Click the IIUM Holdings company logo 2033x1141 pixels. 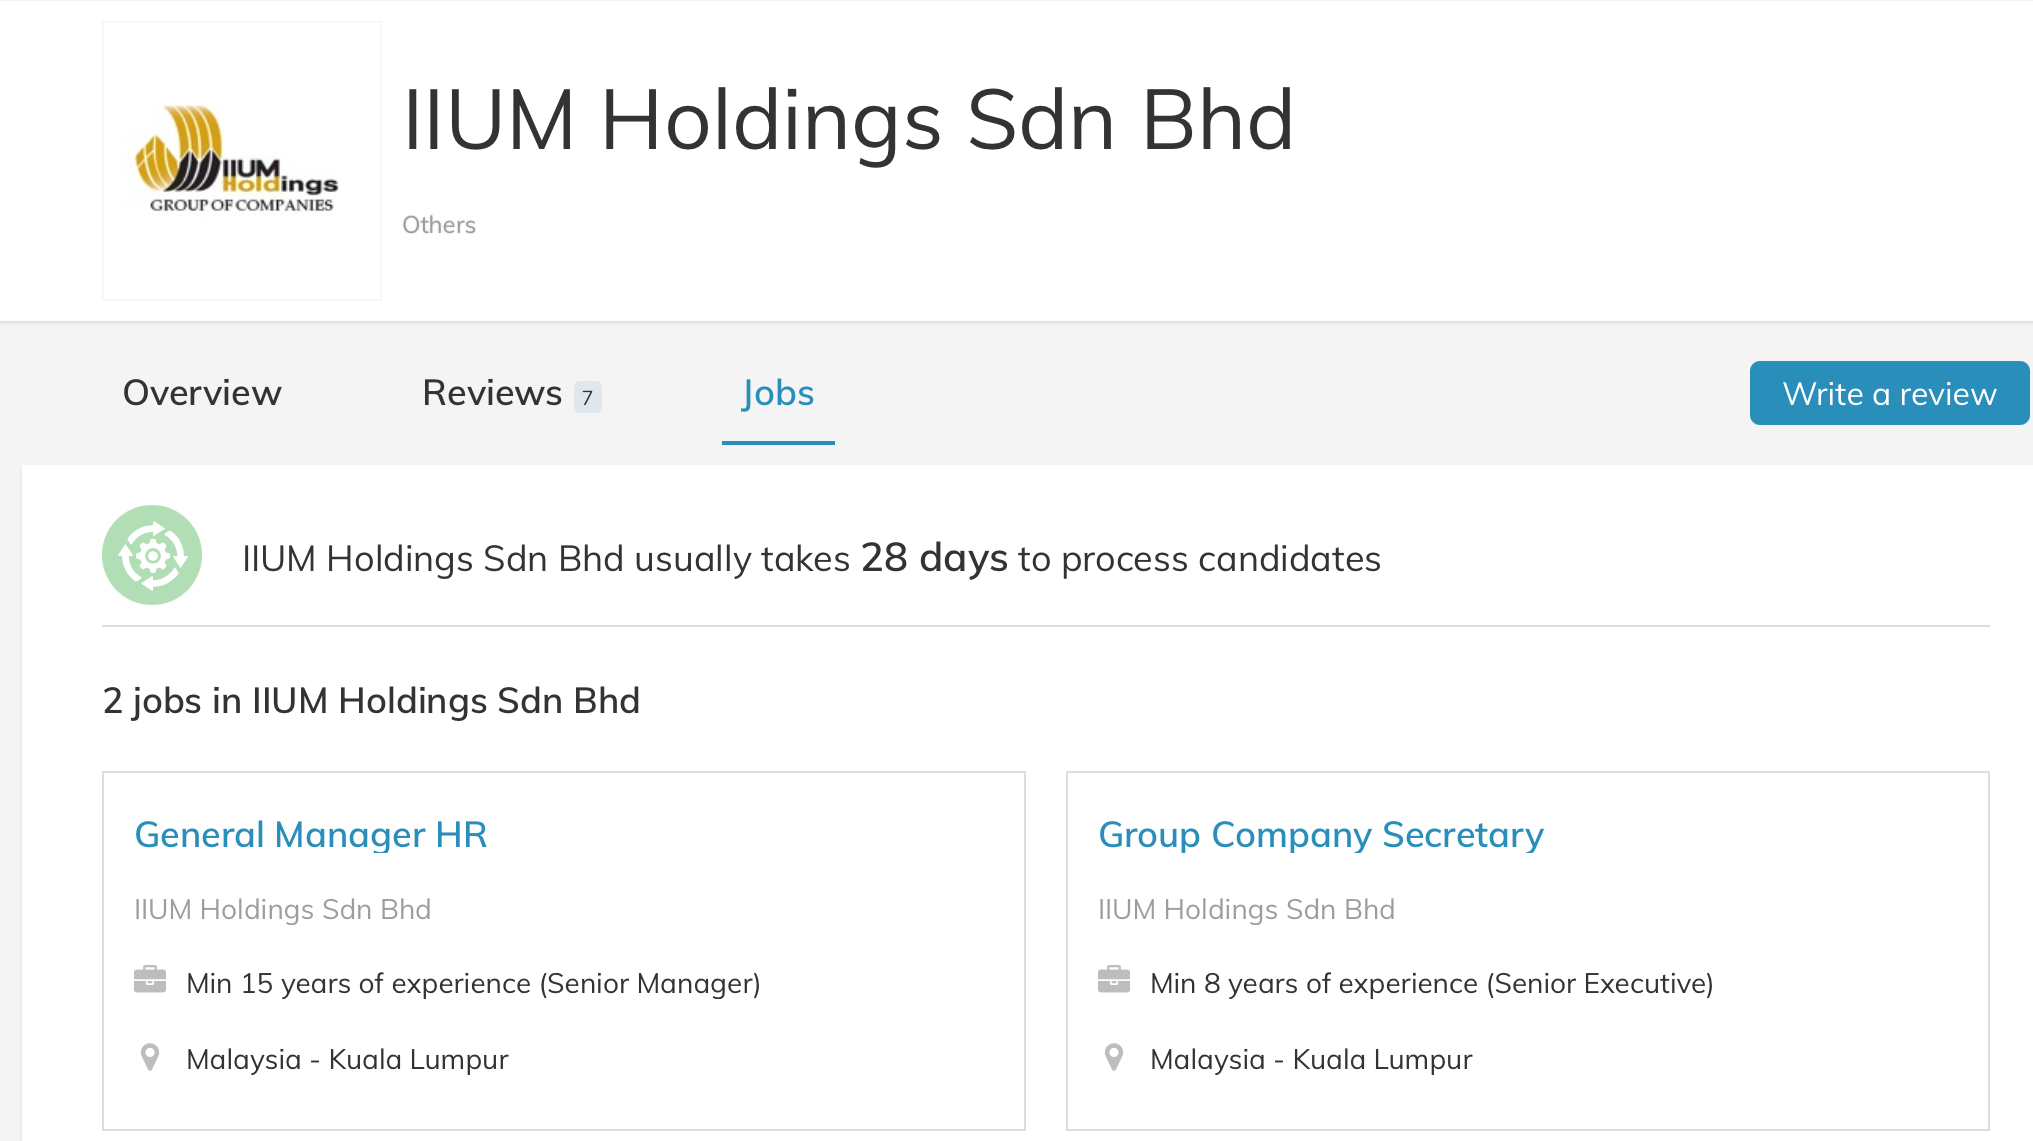(x=241, y=161)
